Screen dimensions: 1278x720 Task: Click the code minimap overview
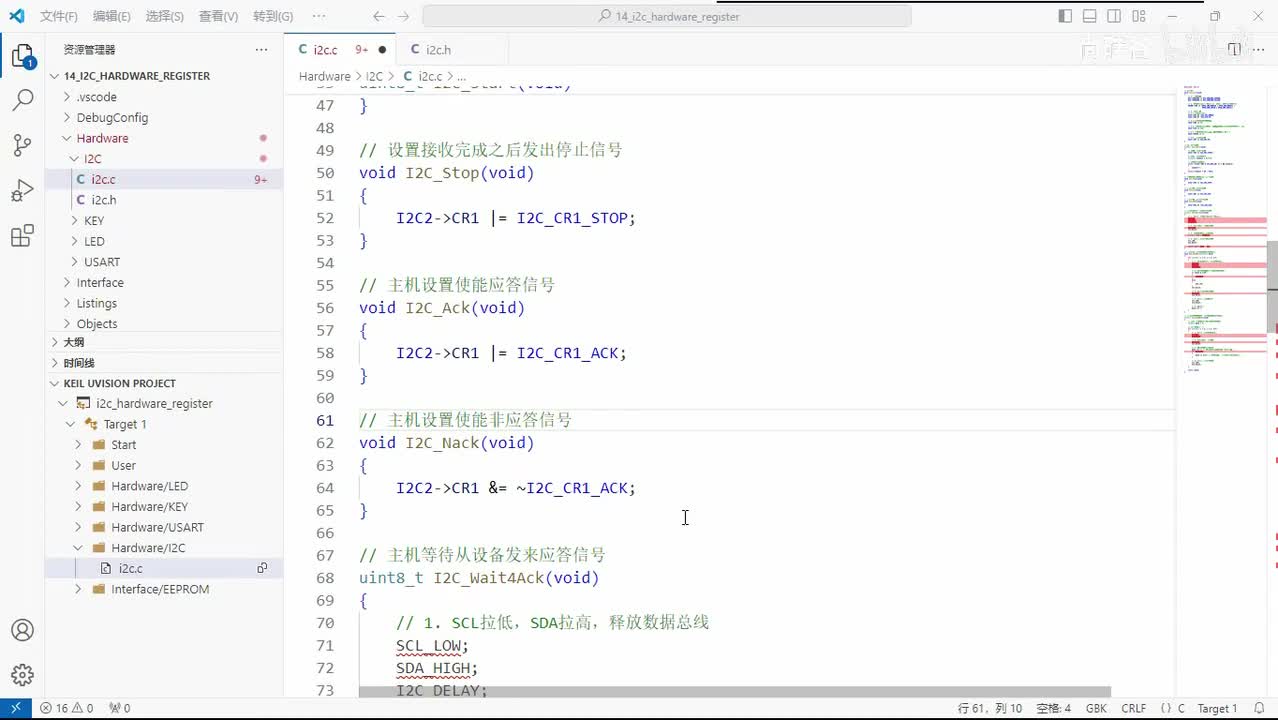1222,230
